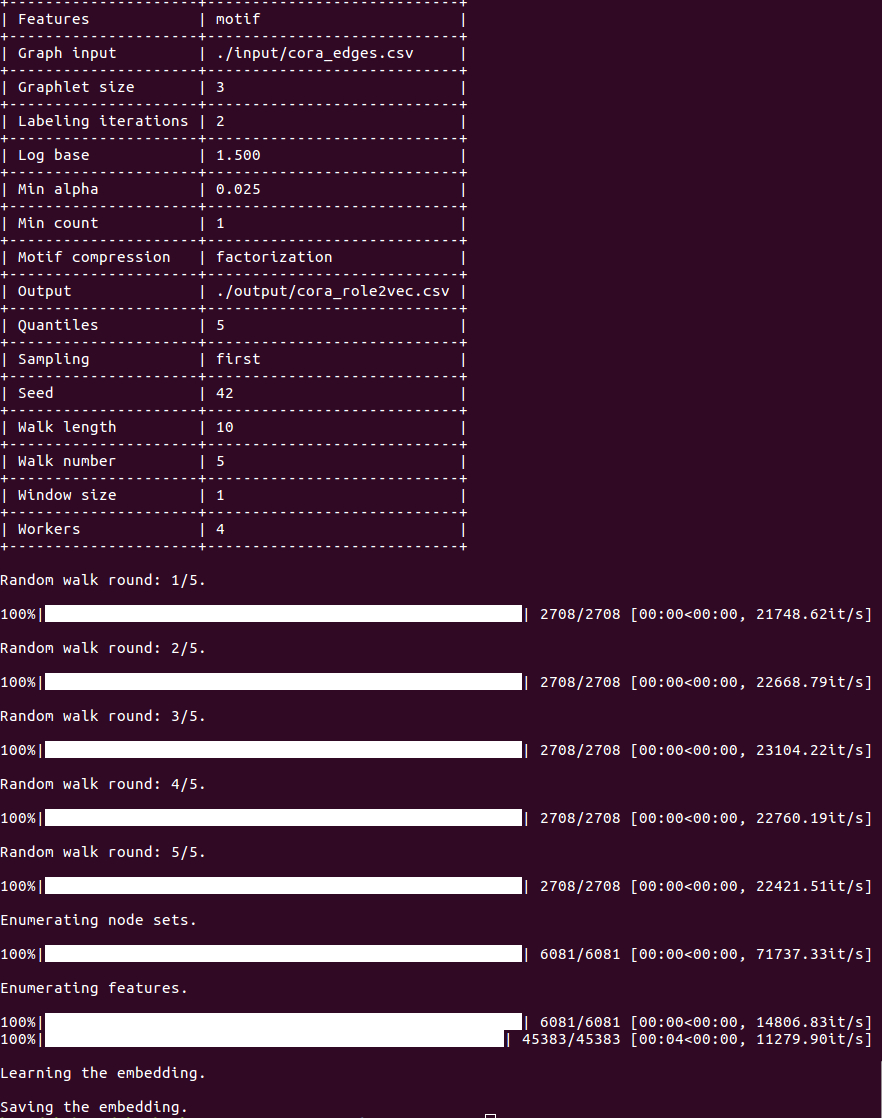Click the 'Window size' label
882x1118 pixels.
67,496
